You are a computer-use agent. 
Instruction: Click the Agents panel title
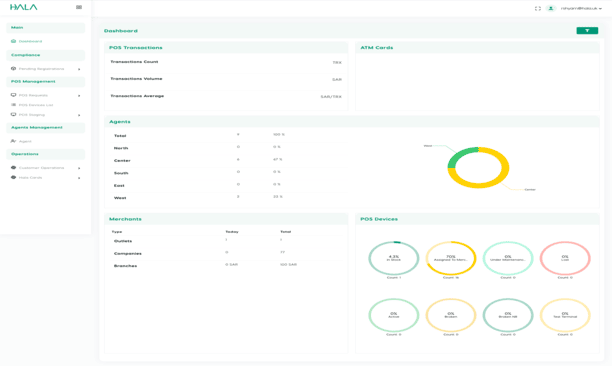pyautogui.click(x=120, y=122)
